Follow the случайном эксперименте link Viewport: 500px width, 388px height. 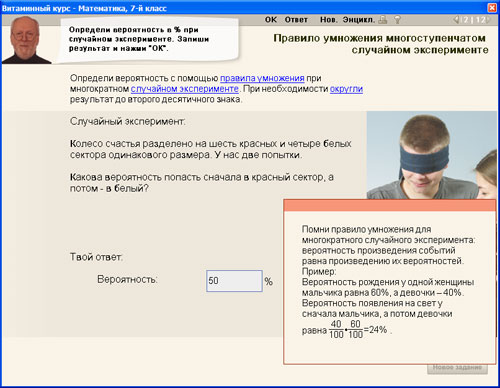pos(185,89)
